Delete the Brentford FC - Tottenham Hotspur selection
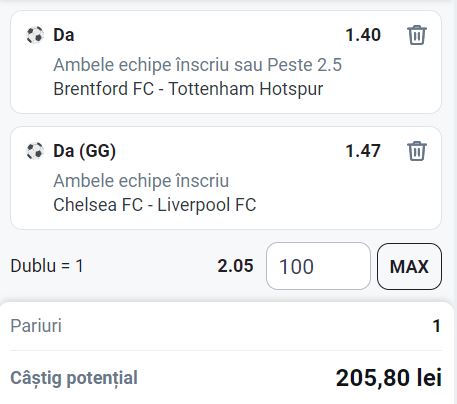This screenshot has height=404, width=457. (417, 35)
